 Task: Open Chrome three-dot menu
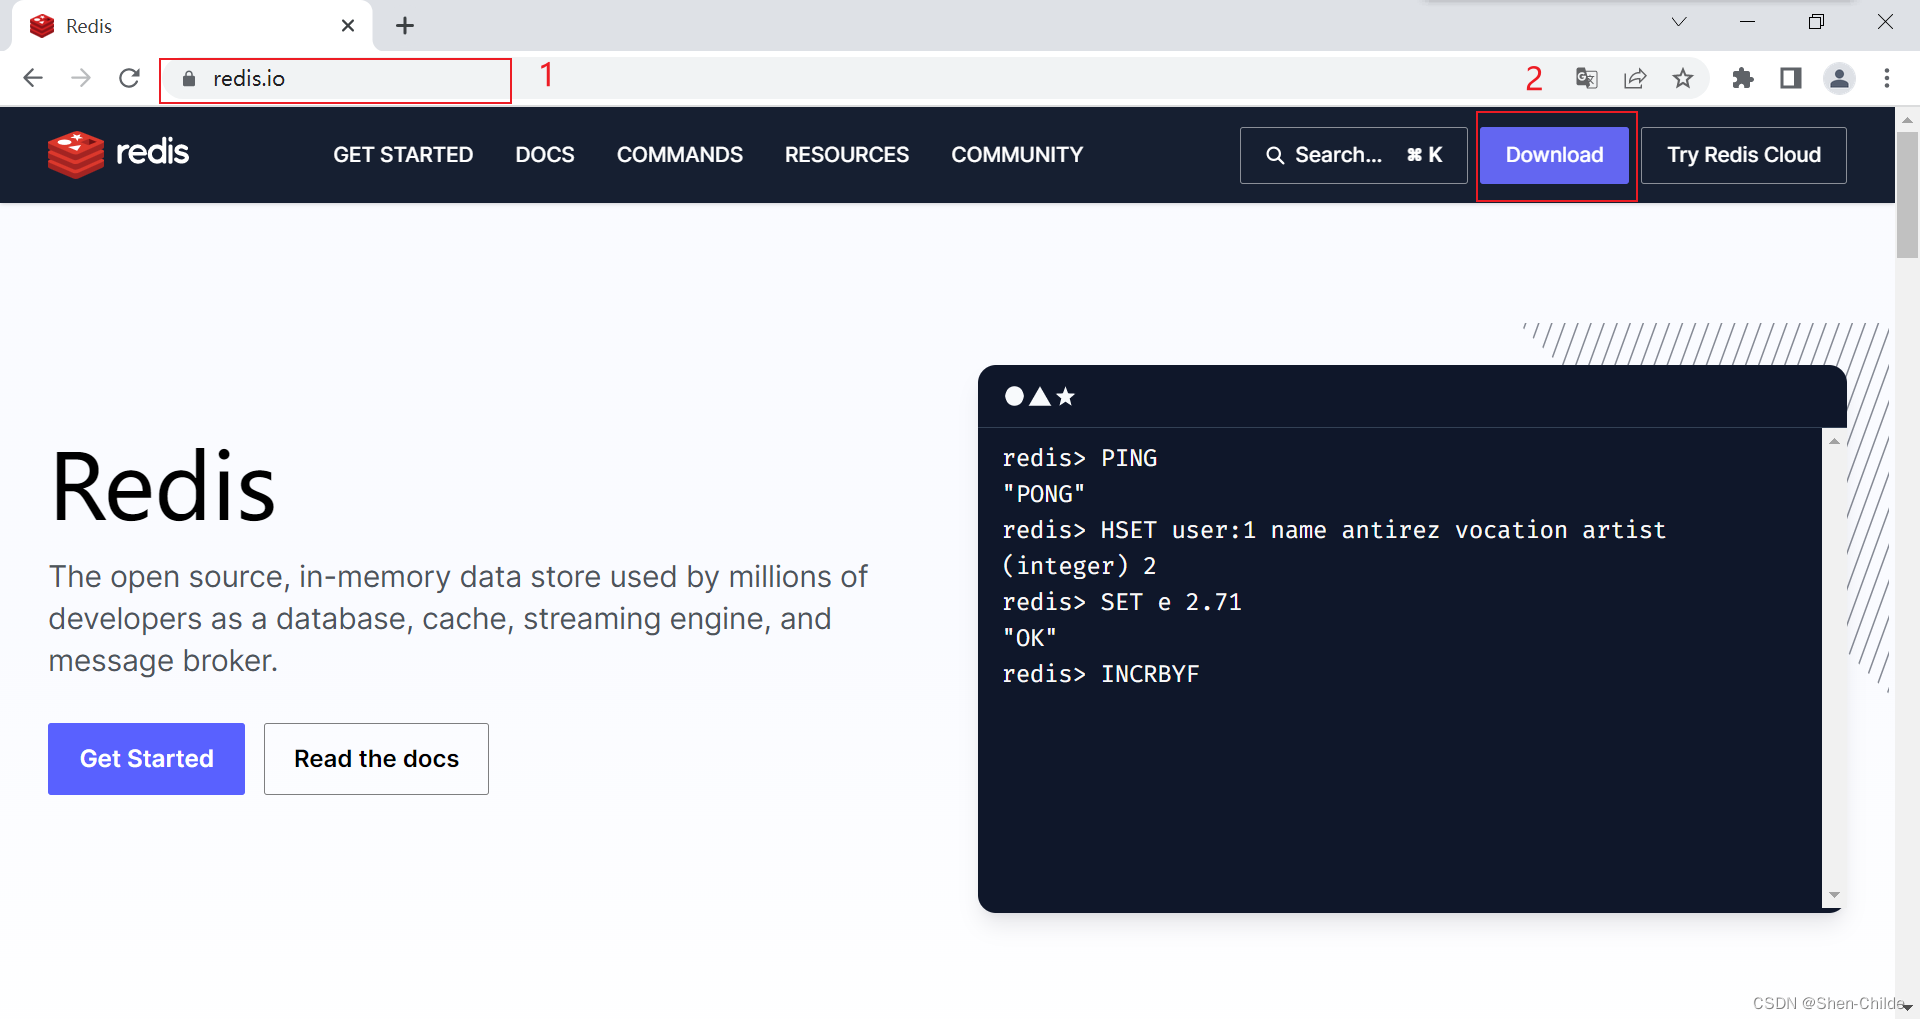tap(1887, 78)
